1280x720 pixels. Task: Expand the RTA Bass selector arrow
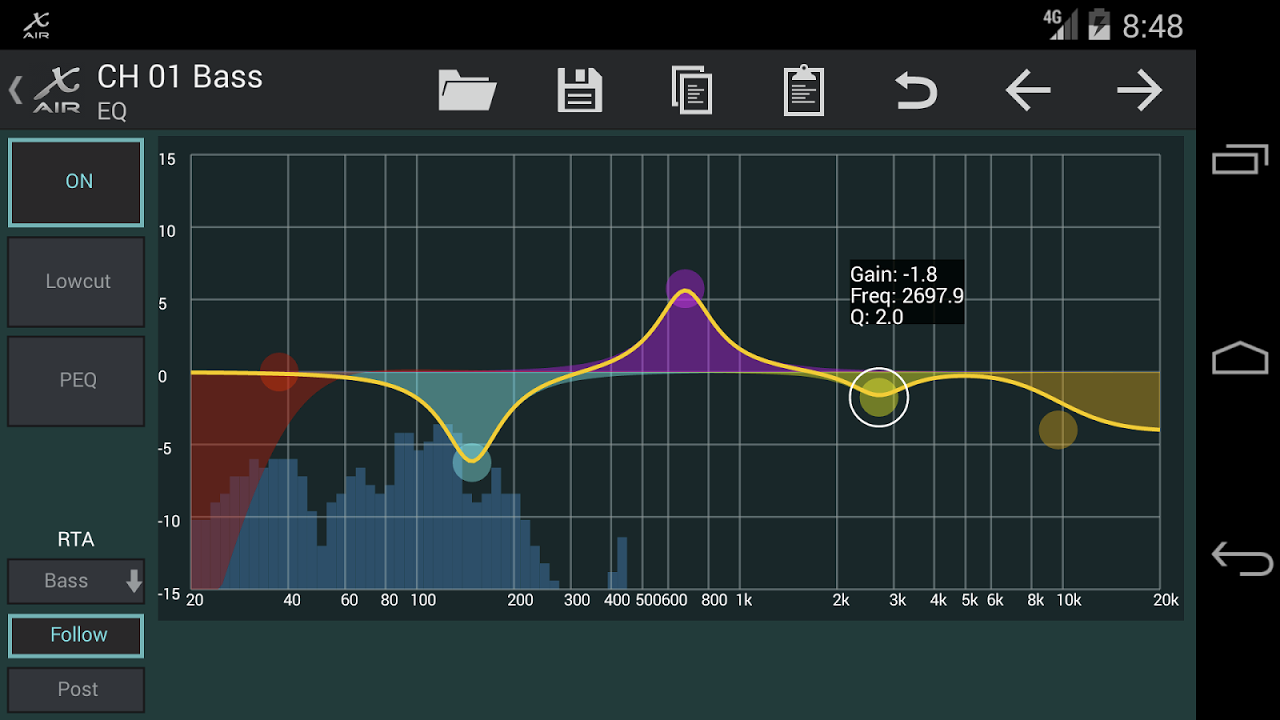(x=133, y=580)
